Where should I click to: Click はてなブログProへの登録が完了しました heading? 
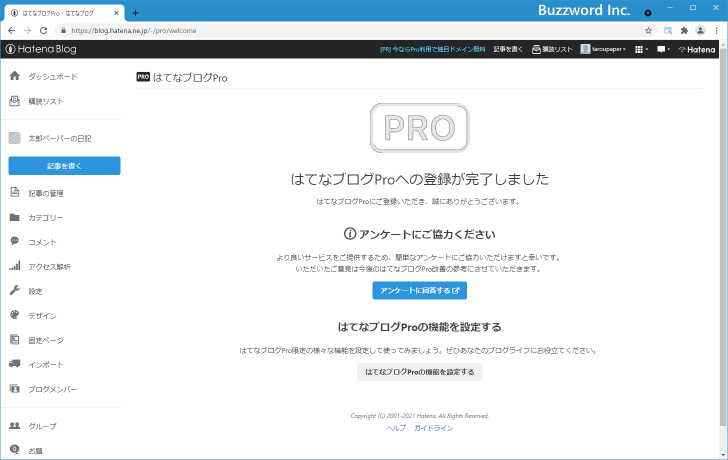pyautogui.click(x=420, y=179)
